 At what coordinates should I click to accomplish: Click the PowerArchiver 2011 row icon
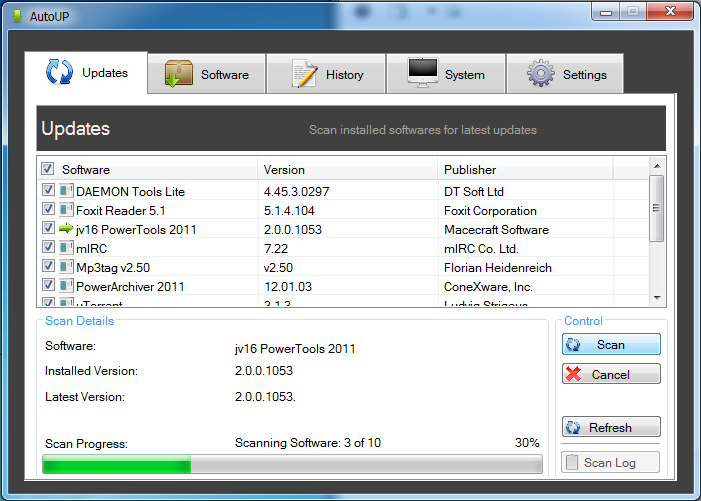66,286
